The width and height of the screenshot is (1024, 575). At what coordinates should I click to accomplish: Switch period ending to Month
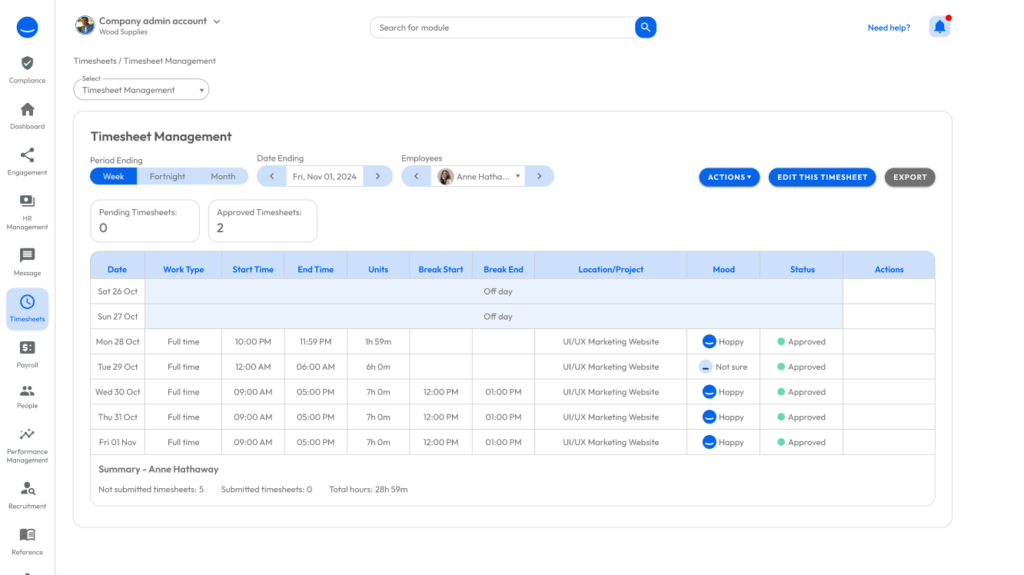[x=223, y=176]
